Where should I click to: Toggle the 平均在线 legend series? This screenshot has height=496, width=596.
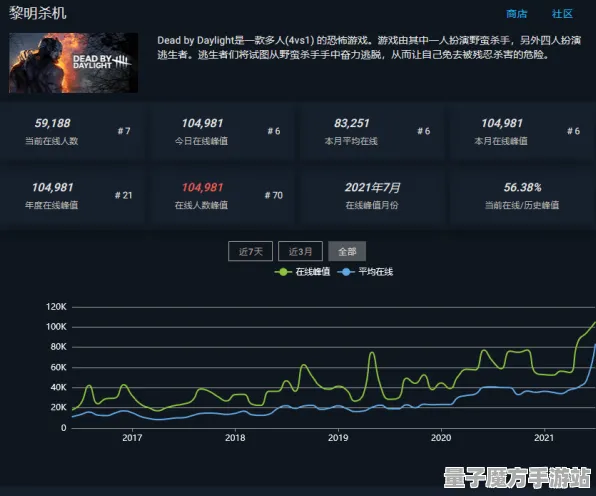pos(365,272)
